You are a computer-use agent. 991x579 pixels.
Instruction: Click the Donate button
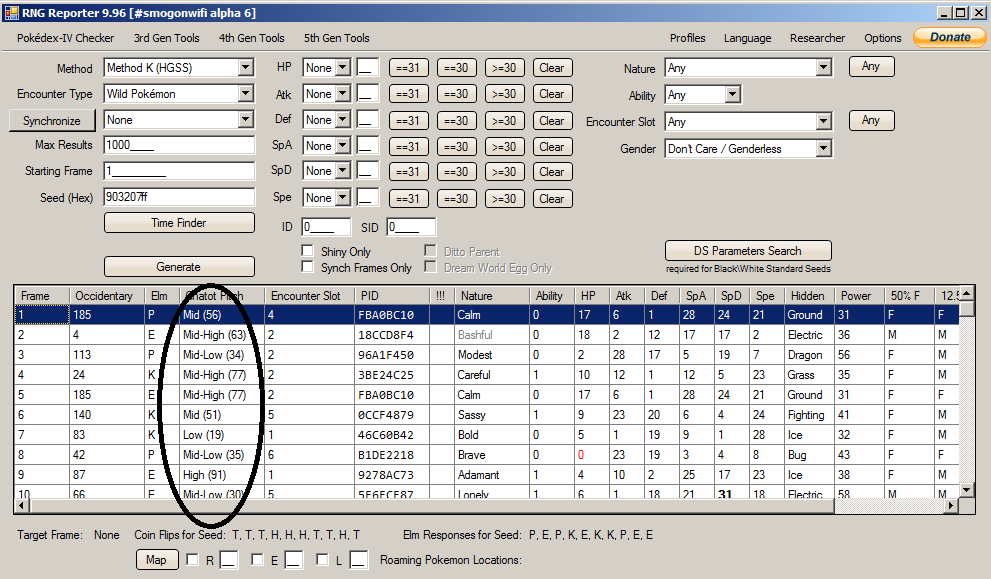949,37
